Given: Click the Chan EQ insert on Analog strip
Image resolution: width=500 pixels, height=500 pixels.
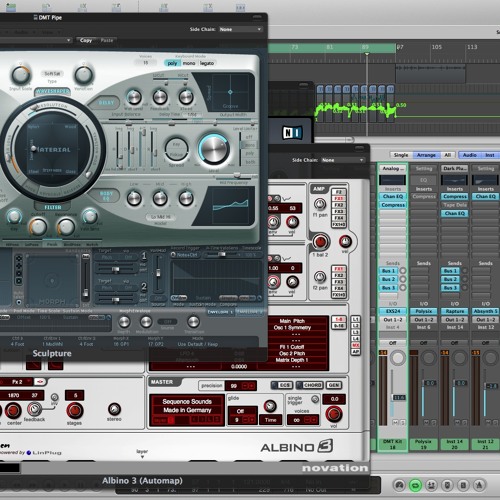Looking at the screenshot, I should coord(393,196).
